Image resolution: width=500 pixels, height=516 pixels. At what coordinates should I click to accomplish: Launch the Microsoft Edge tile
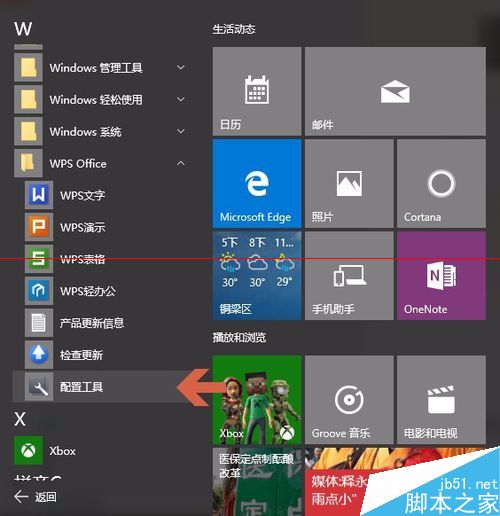click(x=257, y=184)
